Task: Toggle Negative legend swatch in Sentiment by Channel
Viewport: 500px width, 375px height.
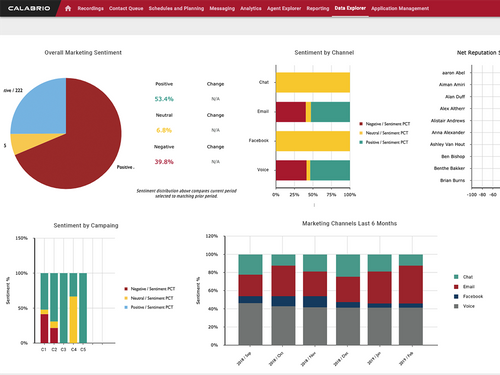Action: click(361, 124)
